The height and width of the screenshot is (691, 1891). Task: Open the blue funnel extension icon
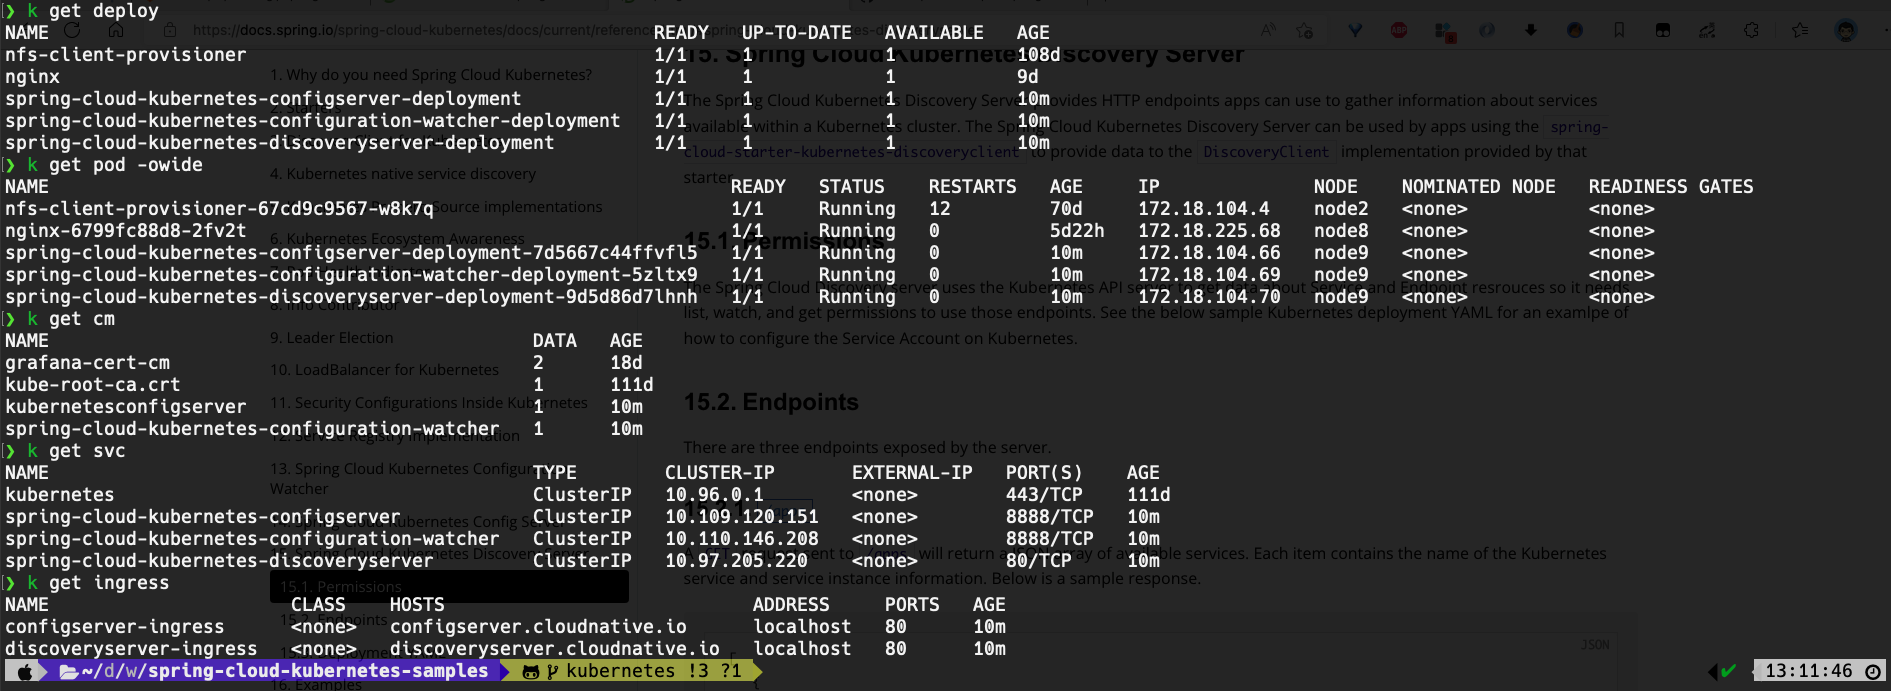[1355, 30]
